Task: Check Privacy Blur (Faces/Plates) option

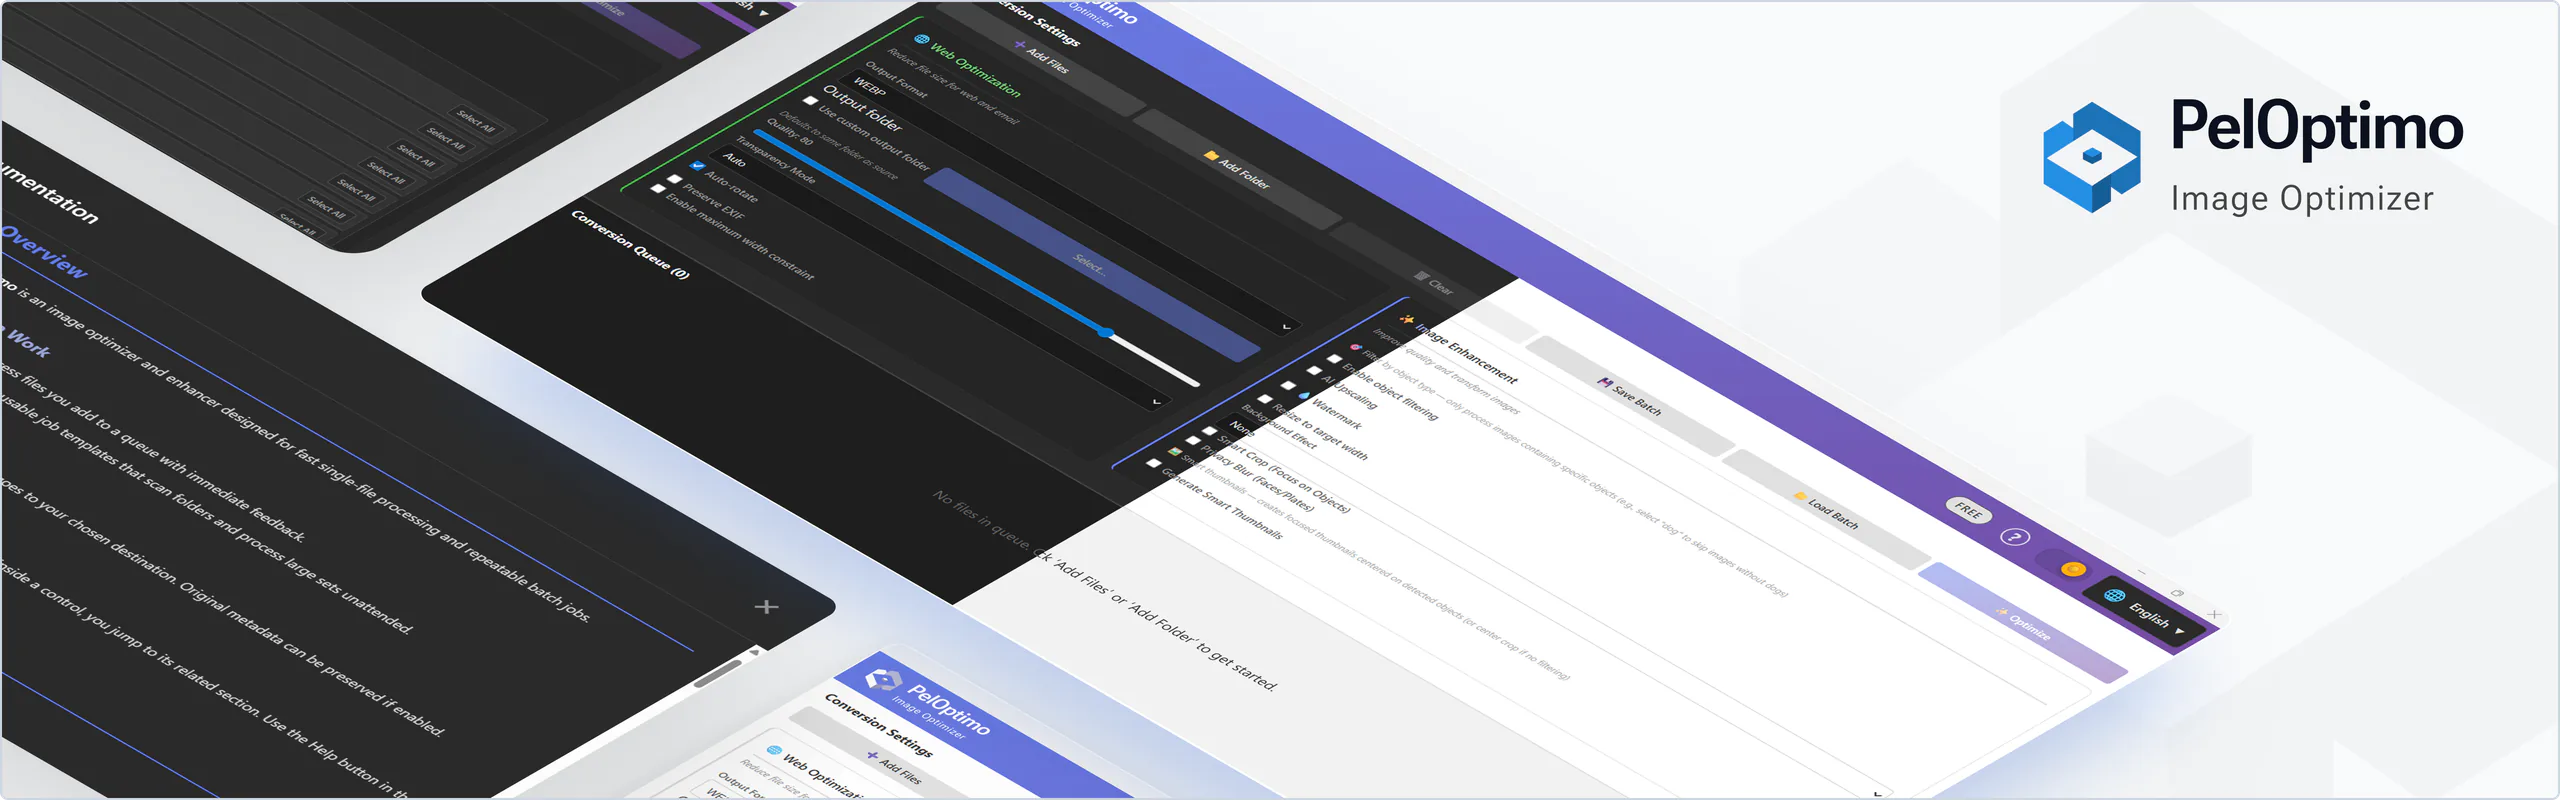Action: click(1193, 440)
